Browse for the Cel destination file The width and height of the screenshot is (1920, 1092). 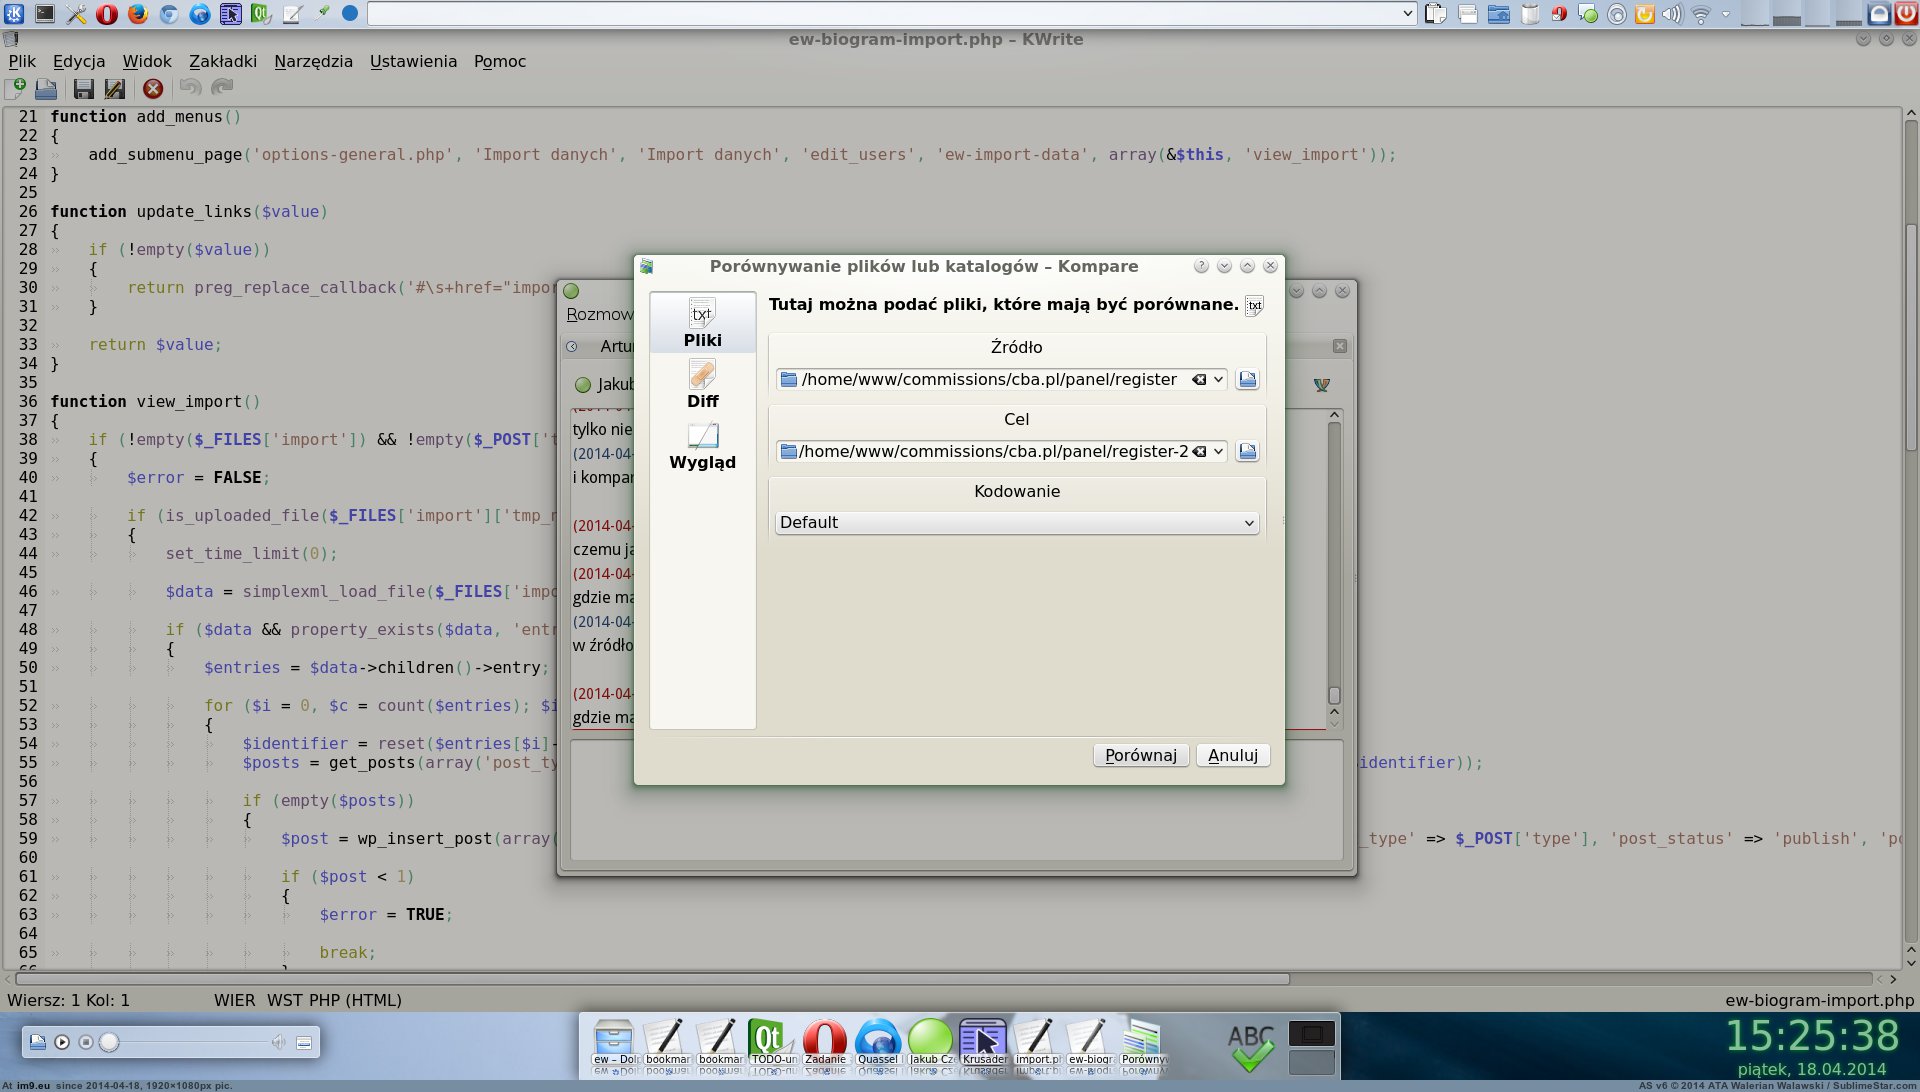click(x=1247, y=452)
